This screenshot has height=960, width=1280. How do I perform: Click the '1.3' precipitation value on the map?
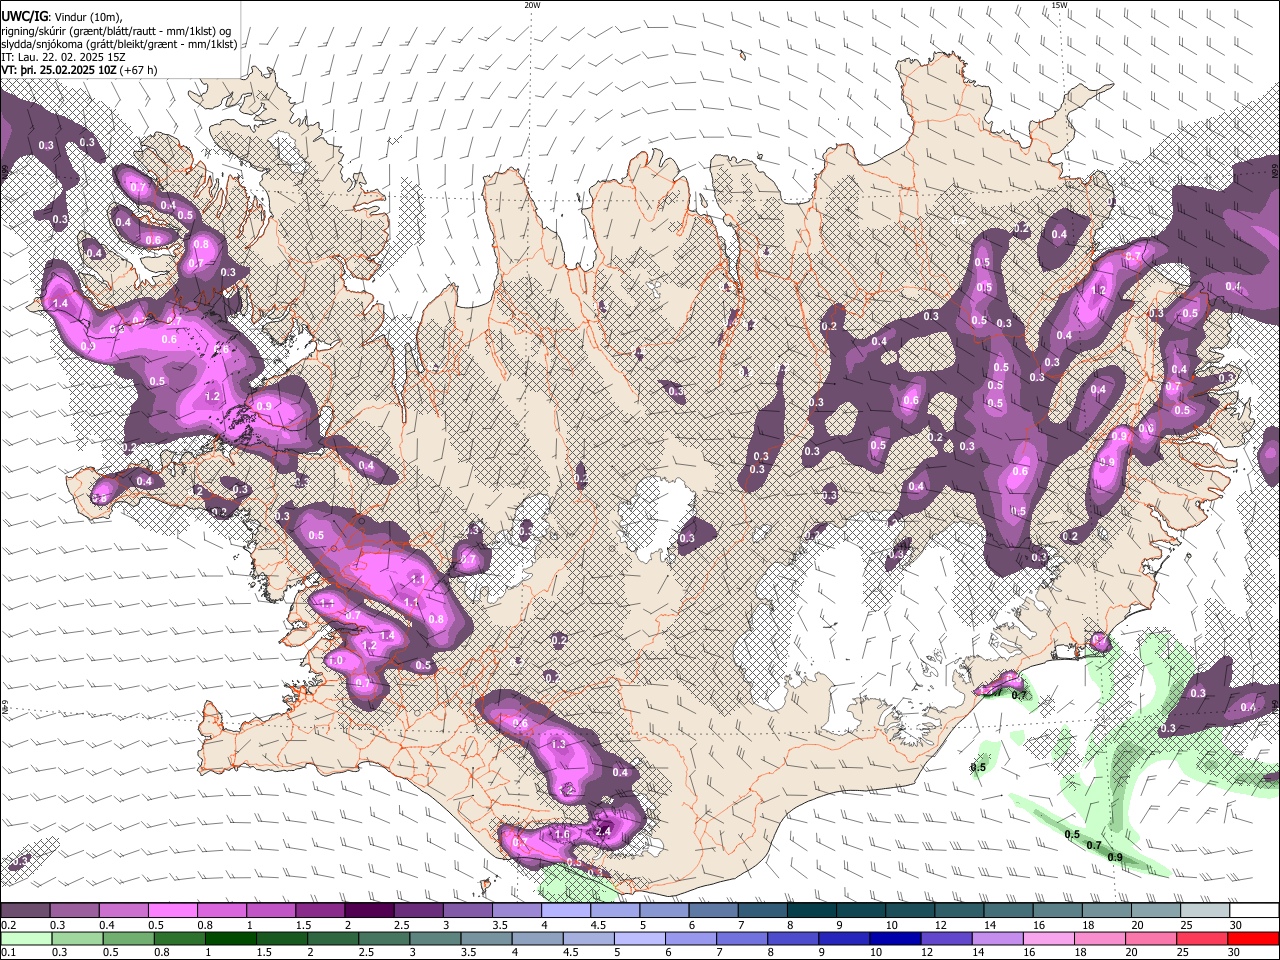pos(558,745)
